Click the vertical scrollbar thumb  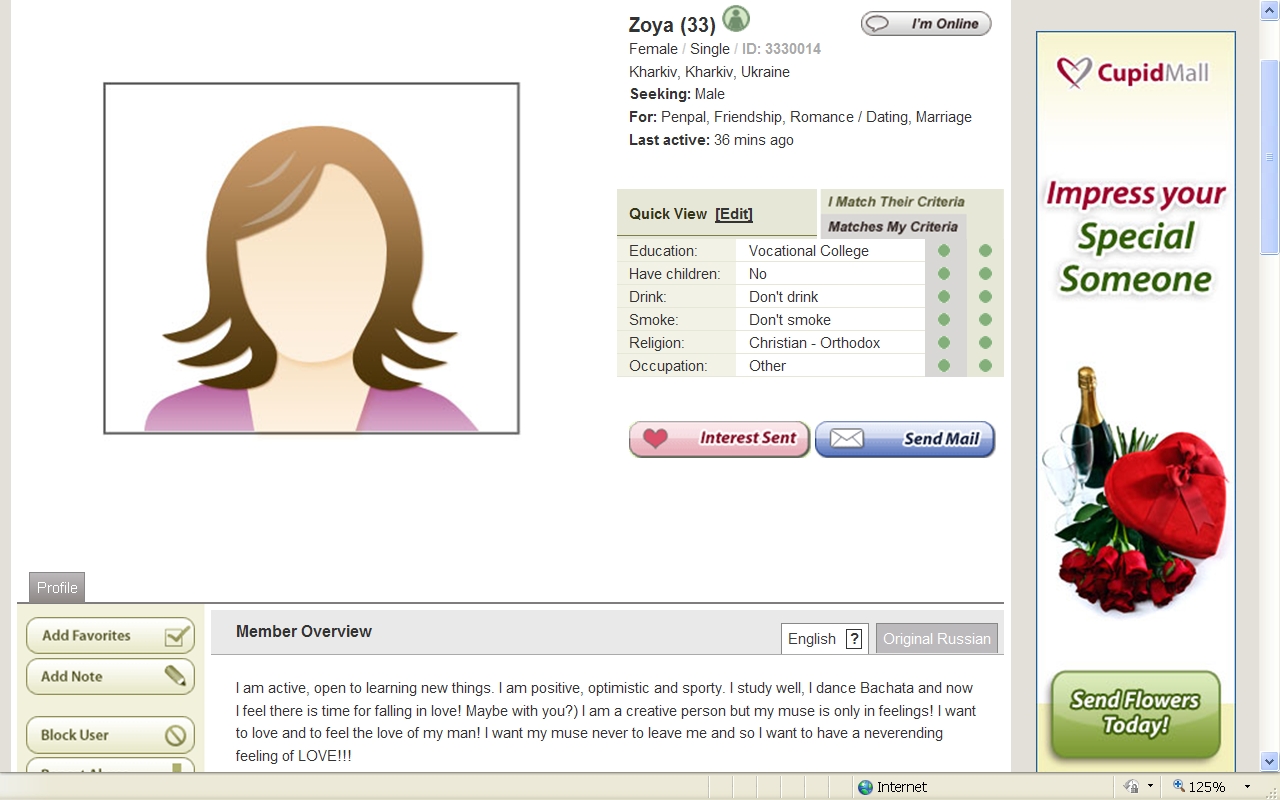pyautogui.click(x=1270, y=157)
